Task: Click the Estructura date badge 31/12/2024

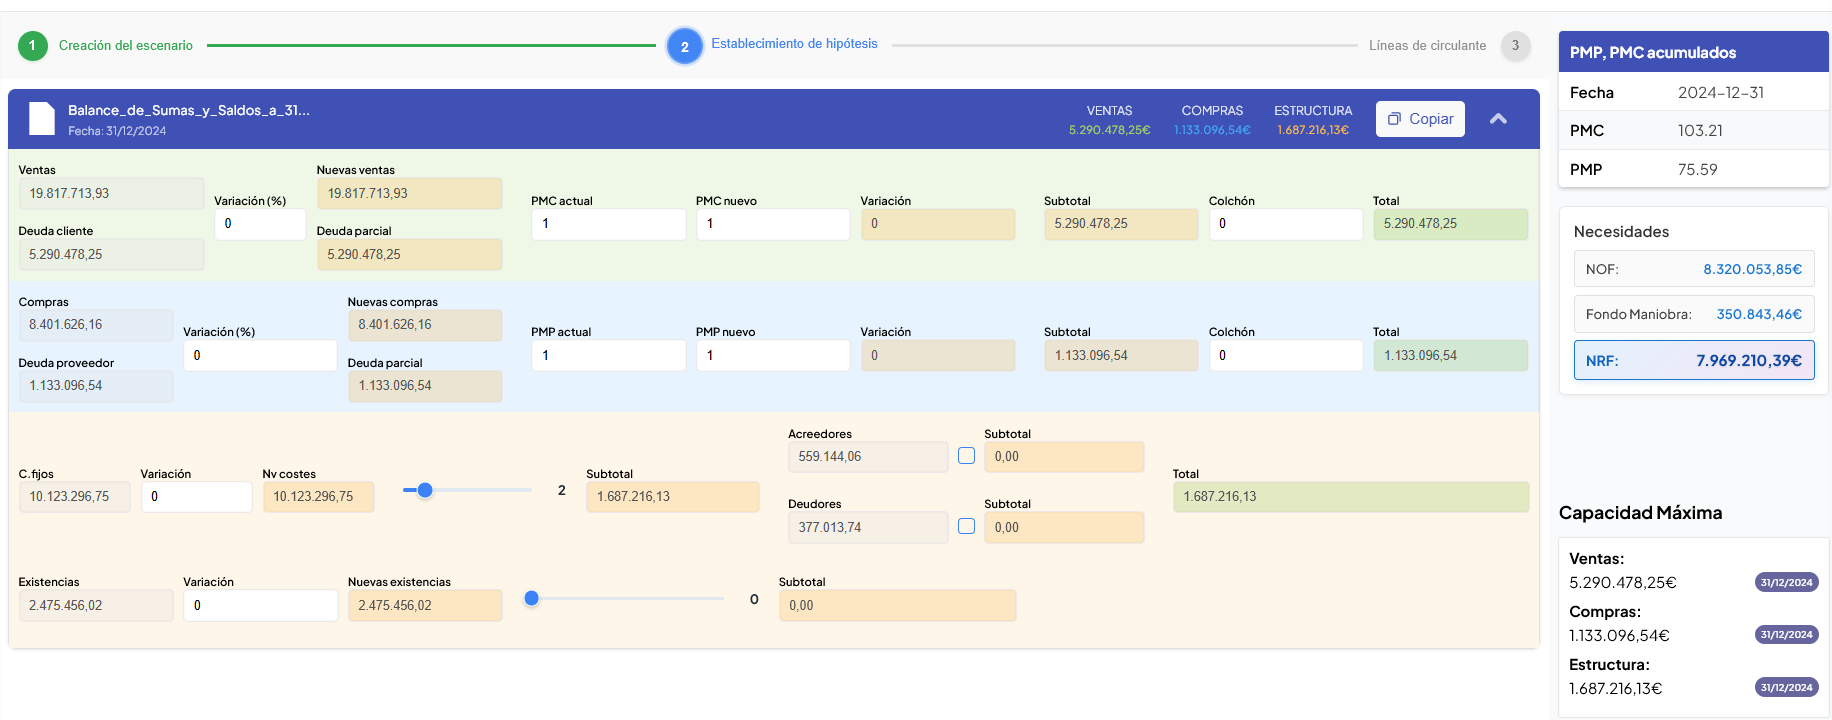Action: click(1786, 688)
